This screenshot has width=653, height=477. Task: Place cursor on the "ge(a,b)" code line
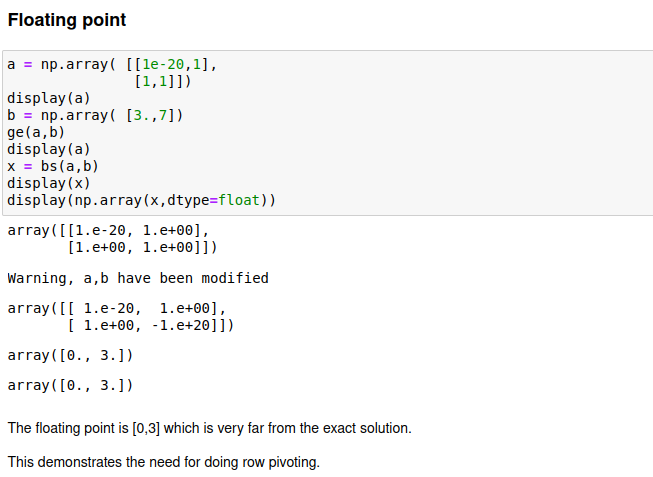(36, 132)
